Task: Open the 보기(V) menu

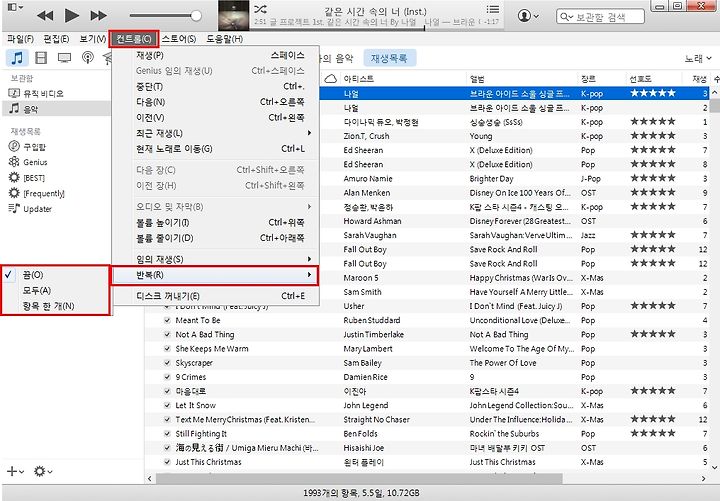Action: (x=92, y=39)
